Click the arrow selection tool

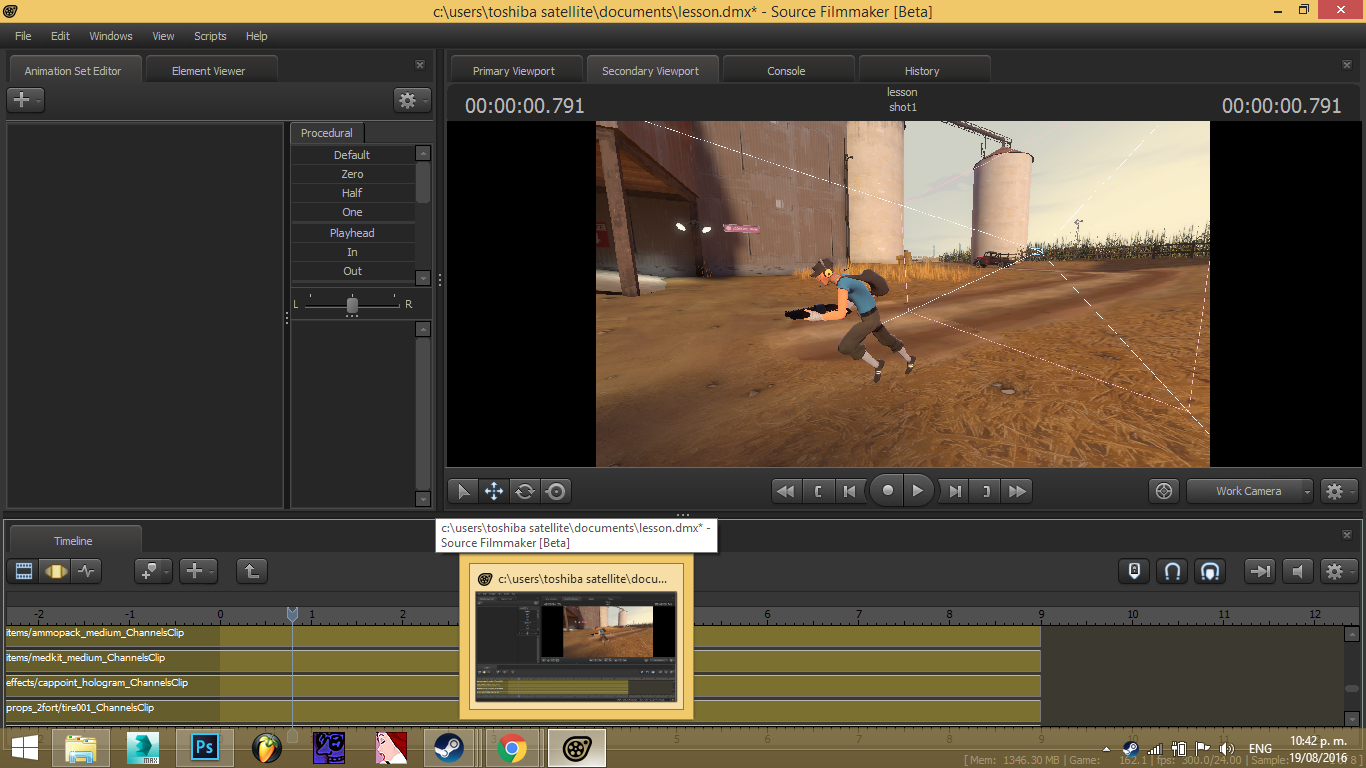coord(462,491)
